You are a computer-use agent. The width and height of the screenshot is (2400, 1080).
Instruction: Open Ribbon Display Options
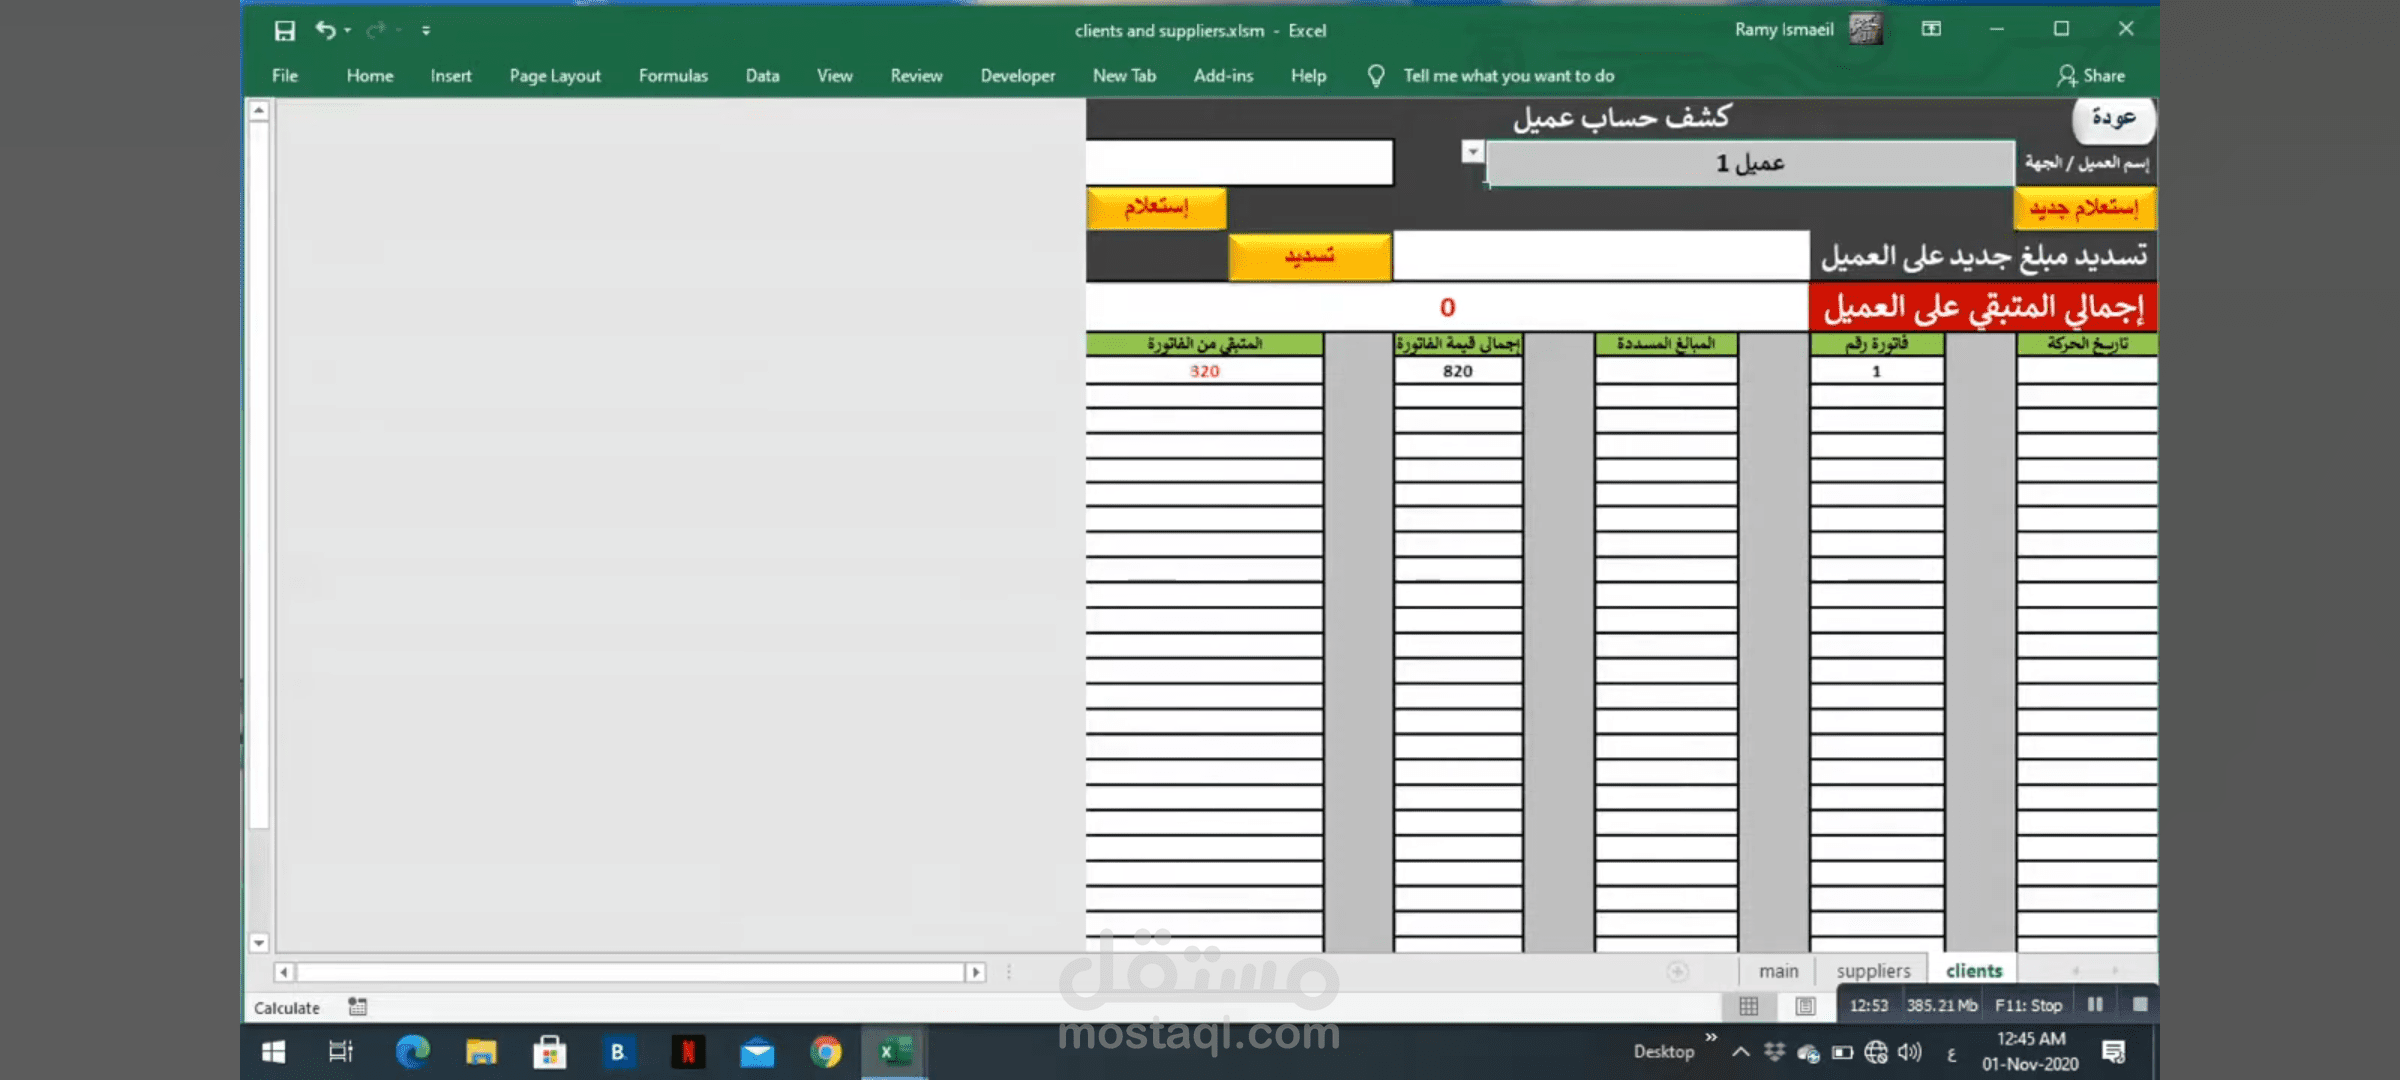tap(1931, 29)
